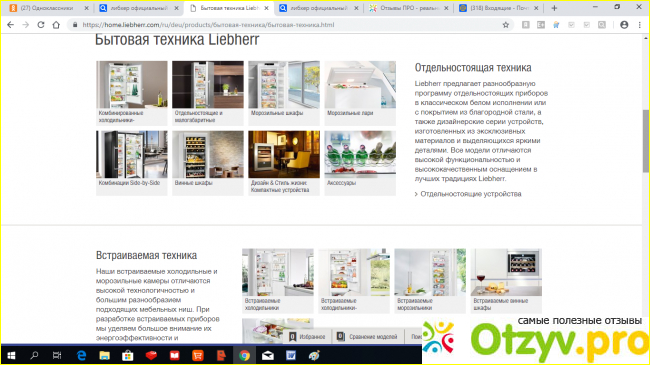Go to browser home page icon
This screenshot has height=365, width=650.
[56, 25]
